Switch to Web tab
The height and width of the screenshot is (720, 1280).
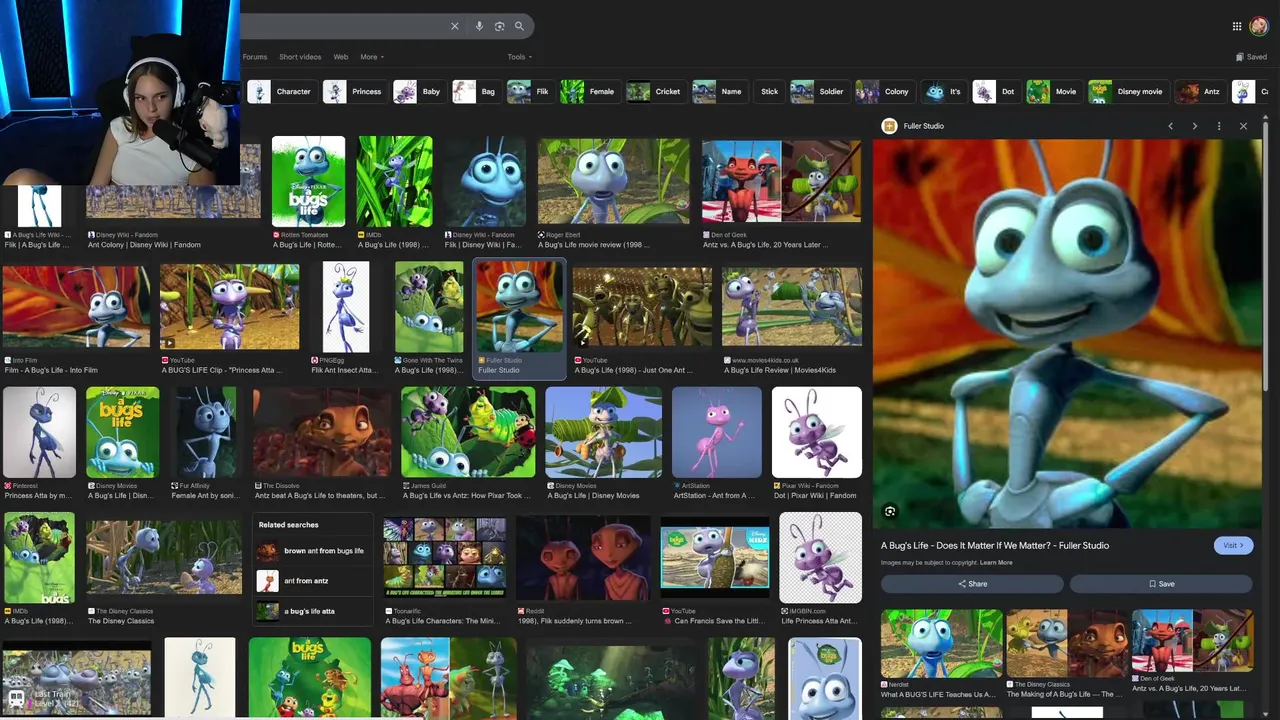[341, 57]
